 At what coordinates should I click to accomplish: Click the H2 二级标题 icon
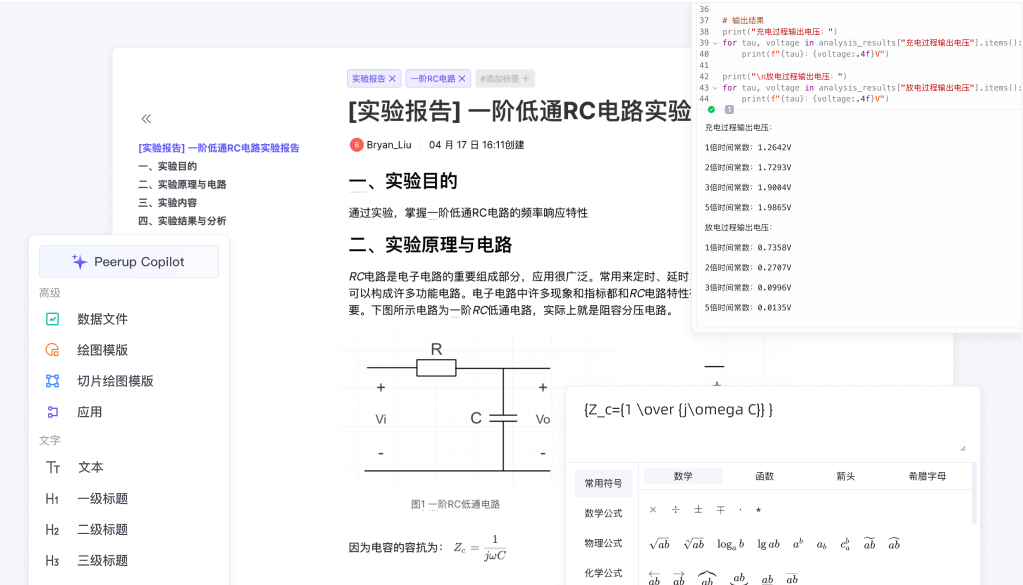pyautogui.click(x=52, y=530)
